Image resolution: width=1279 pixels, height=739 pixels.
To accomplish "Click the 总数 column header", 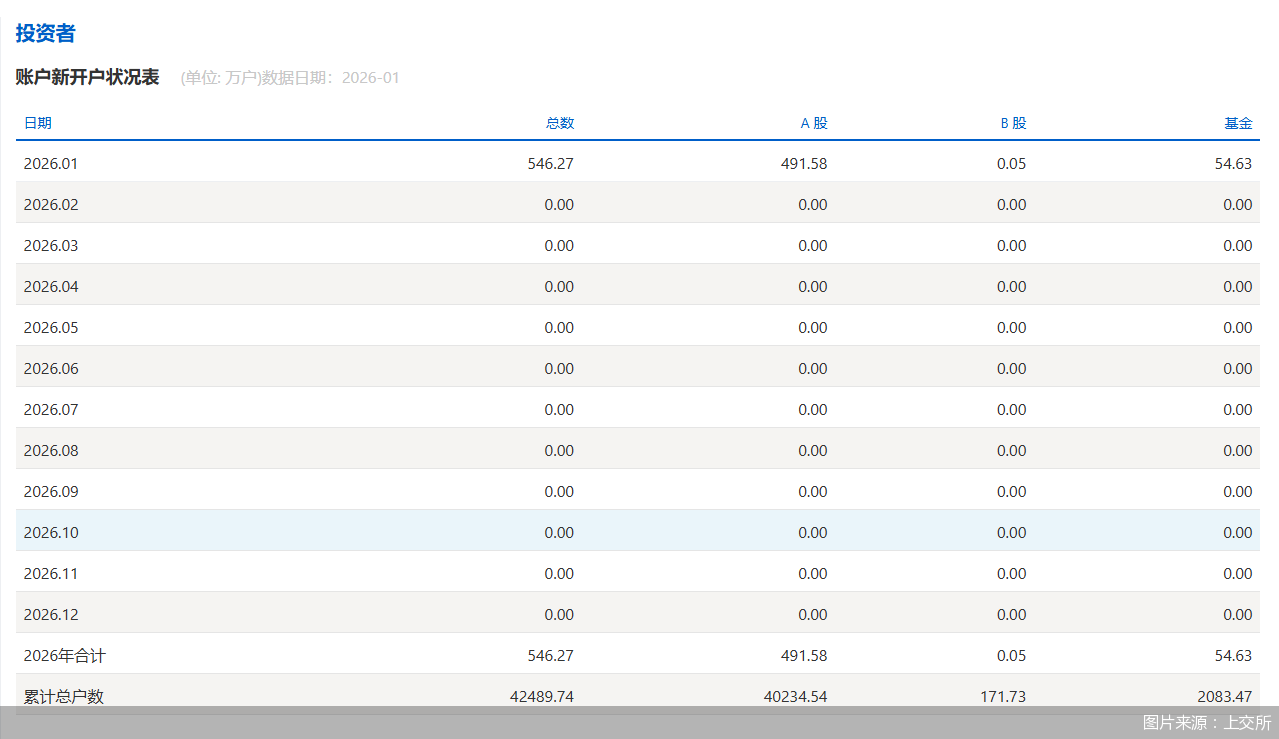I will point(560,123).
